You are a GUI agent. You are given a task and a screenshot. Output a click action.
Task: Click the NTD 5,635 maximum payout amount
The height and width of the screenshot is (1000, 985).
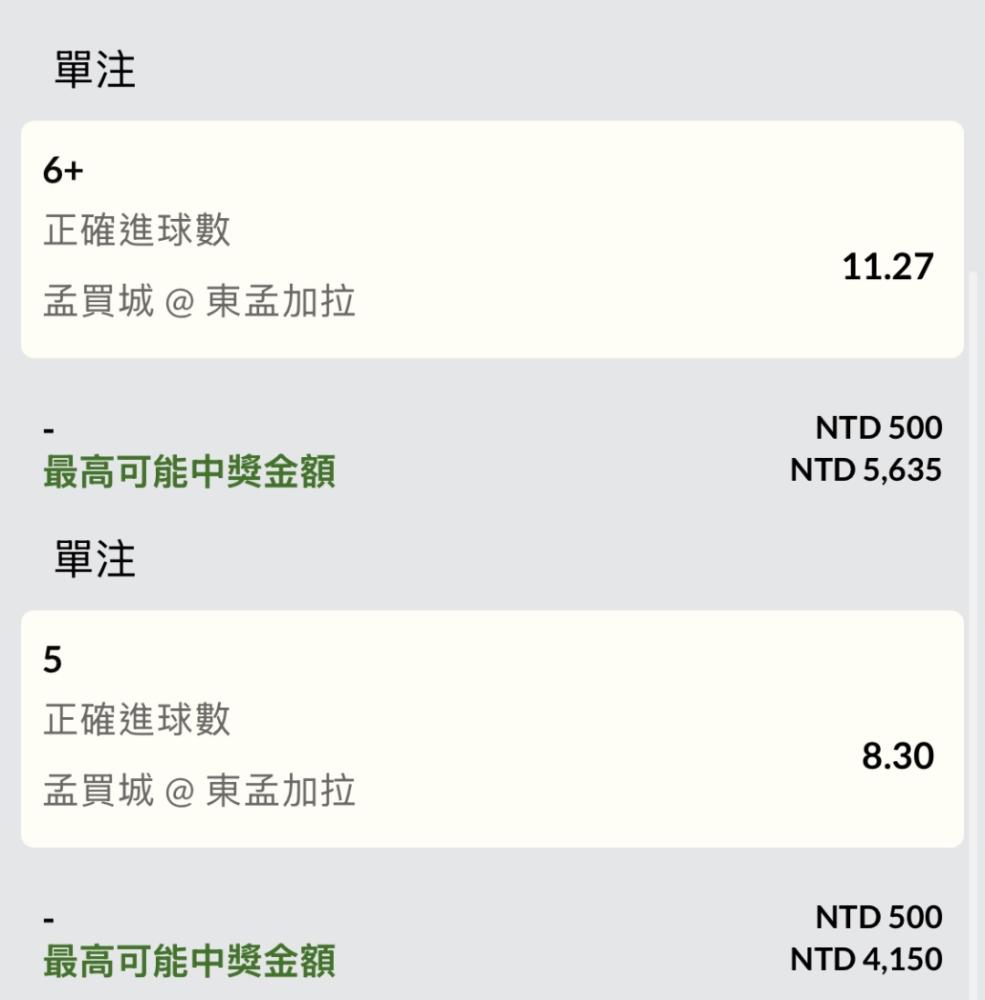pyautogui.click(x=866, y=470)
